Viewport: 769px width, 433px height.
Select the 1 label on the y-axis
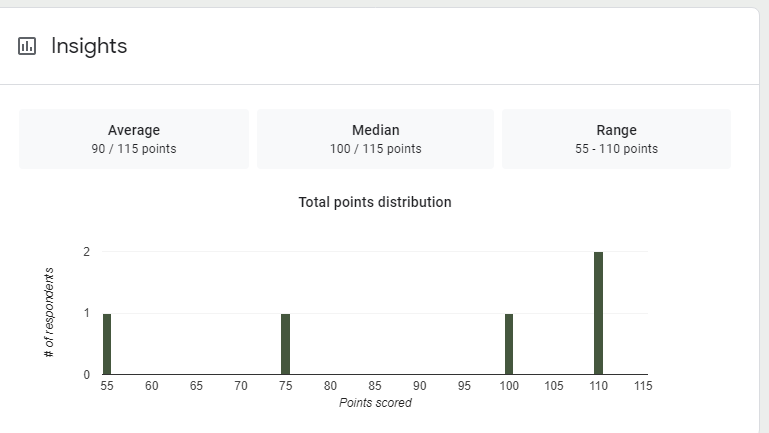tap(87, 313)
